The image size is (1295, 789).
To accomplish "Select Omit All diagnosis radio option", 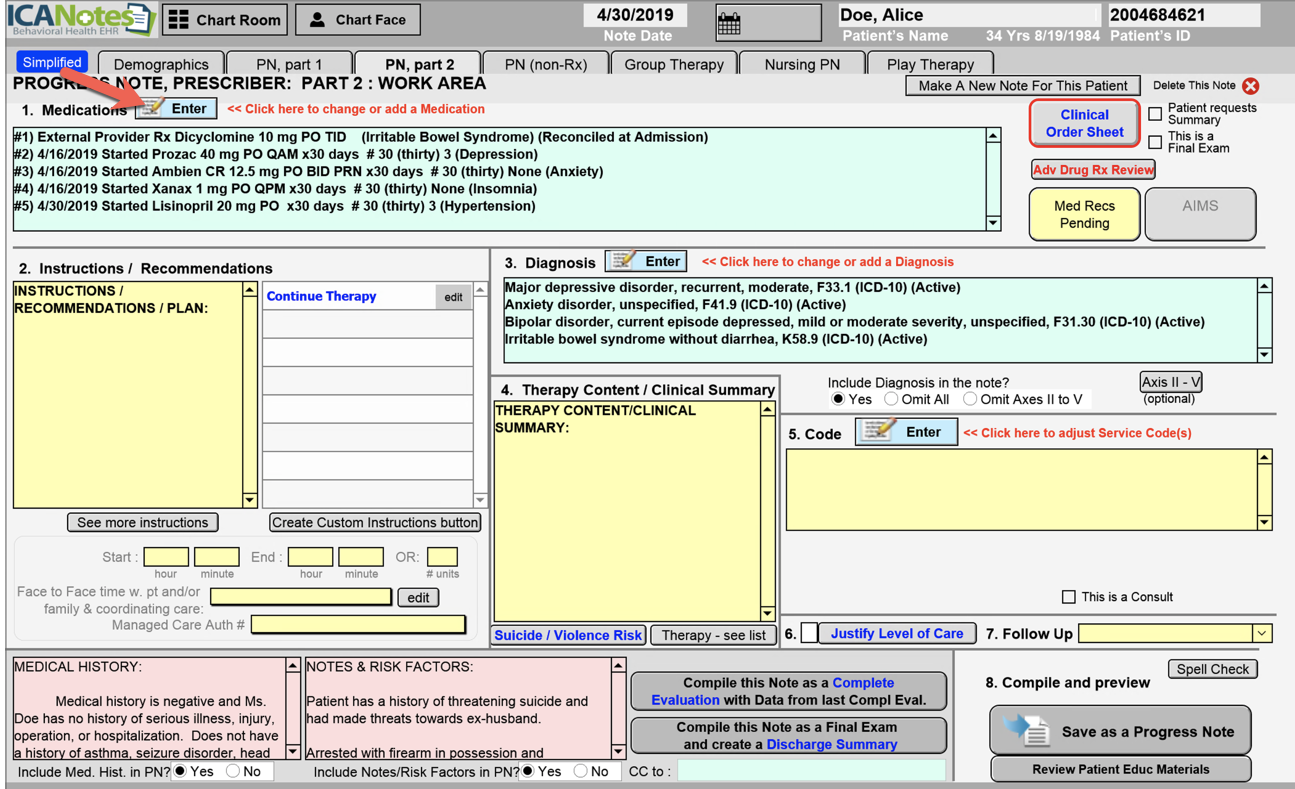I will 891,399.
